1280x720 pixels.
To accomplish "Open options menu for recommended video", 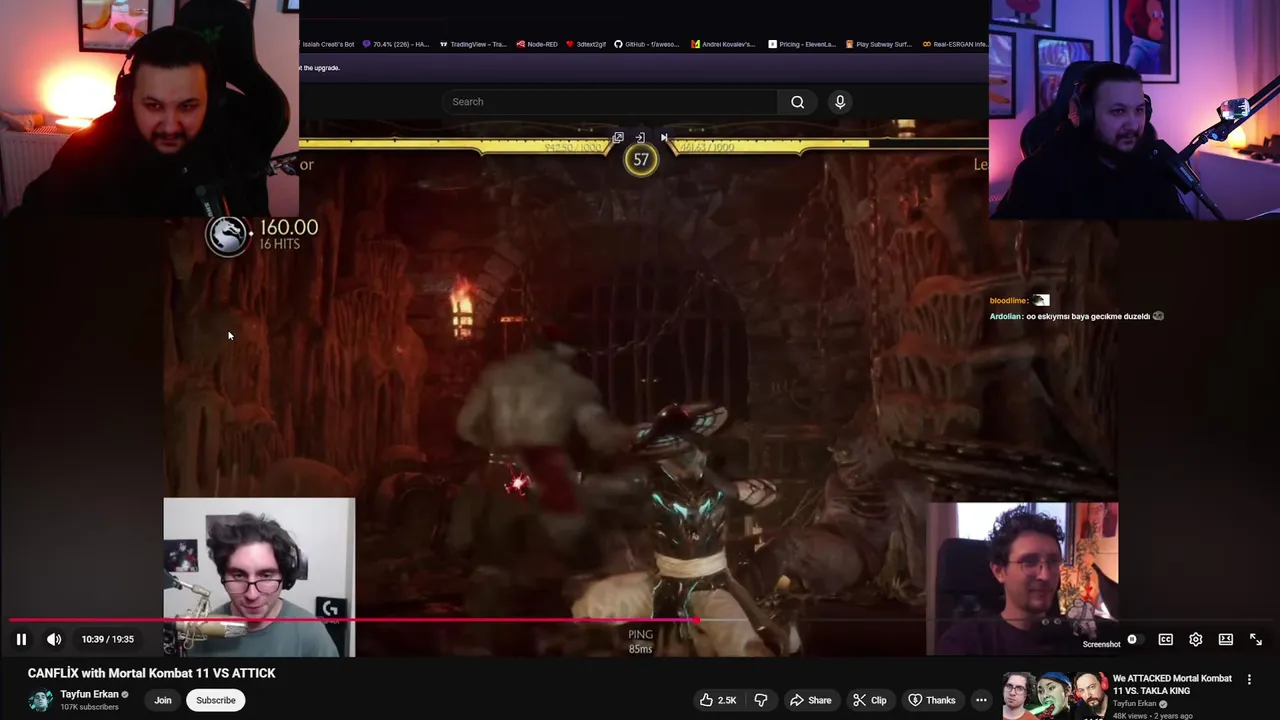I will [1249, 679].
